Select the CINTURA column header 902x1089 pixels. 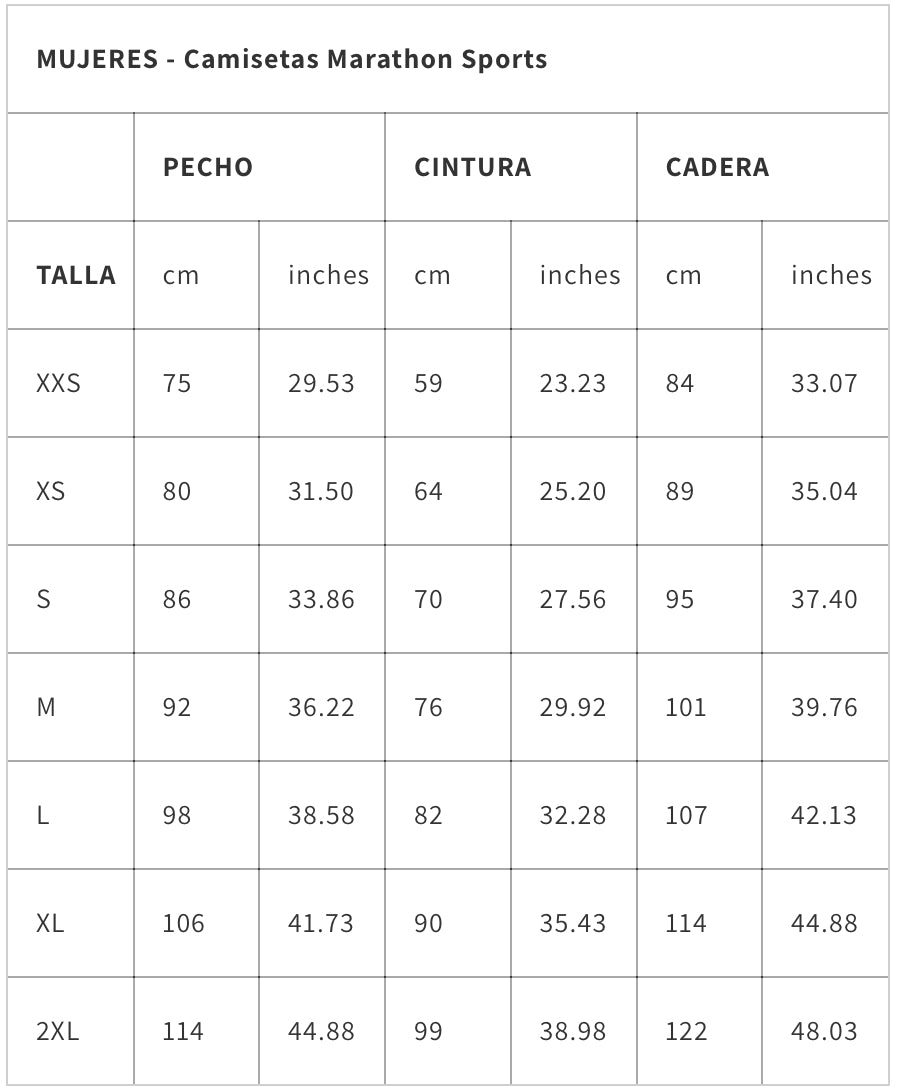pyautogui.click(x=472, y=167)
